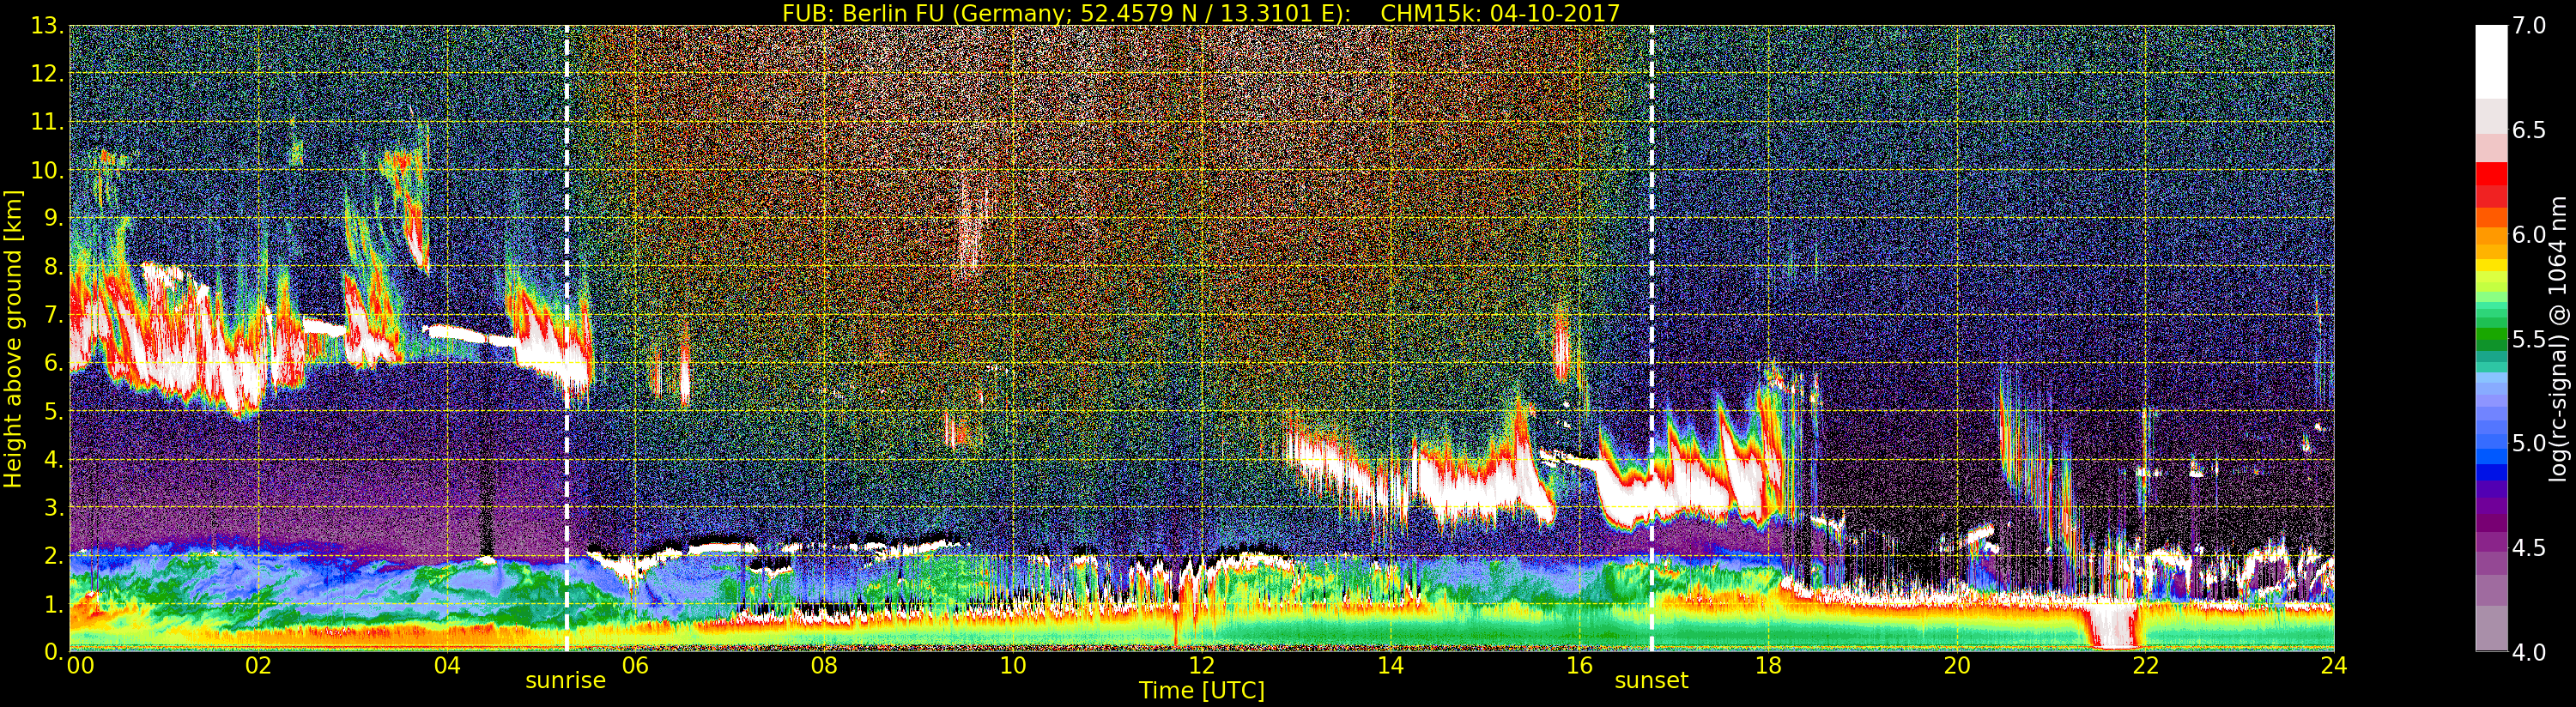Click the '24' time axis tick label
This screenshot has height=707, width=2576.
click(x=2334, y=665)
